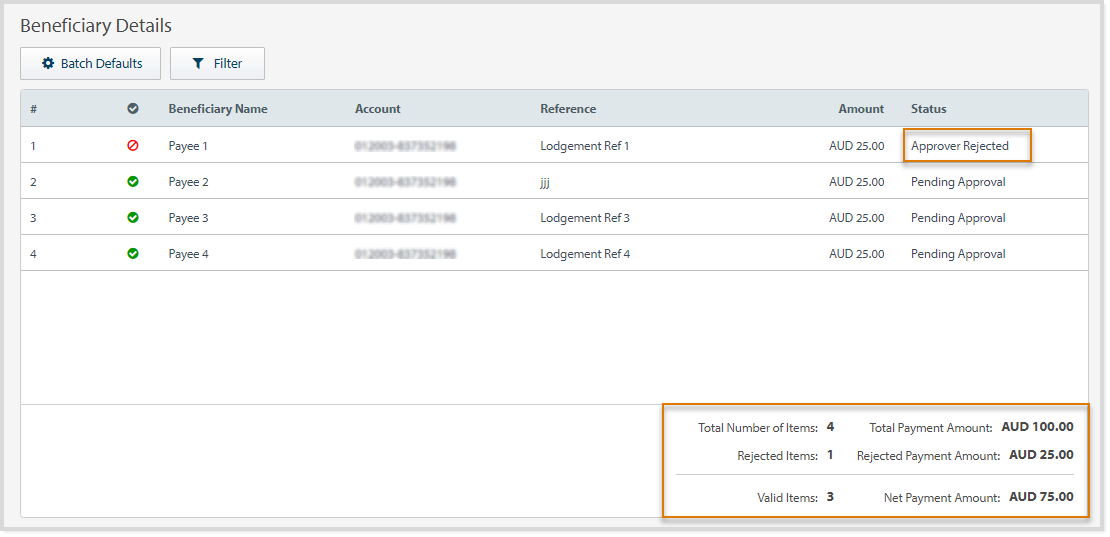Select the Payee 1 row name
This screenshot has width=1110, height=537.
click(188, 146)
